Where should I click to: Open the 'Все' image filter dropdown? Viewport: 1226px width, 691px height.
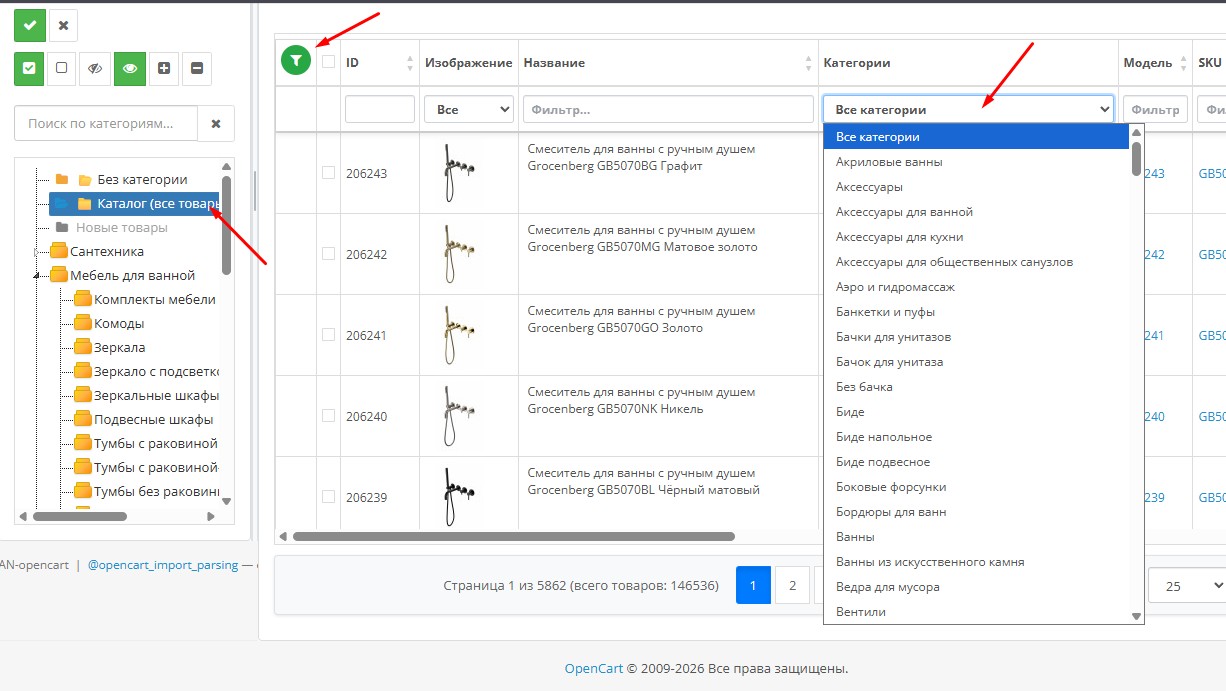468,109
